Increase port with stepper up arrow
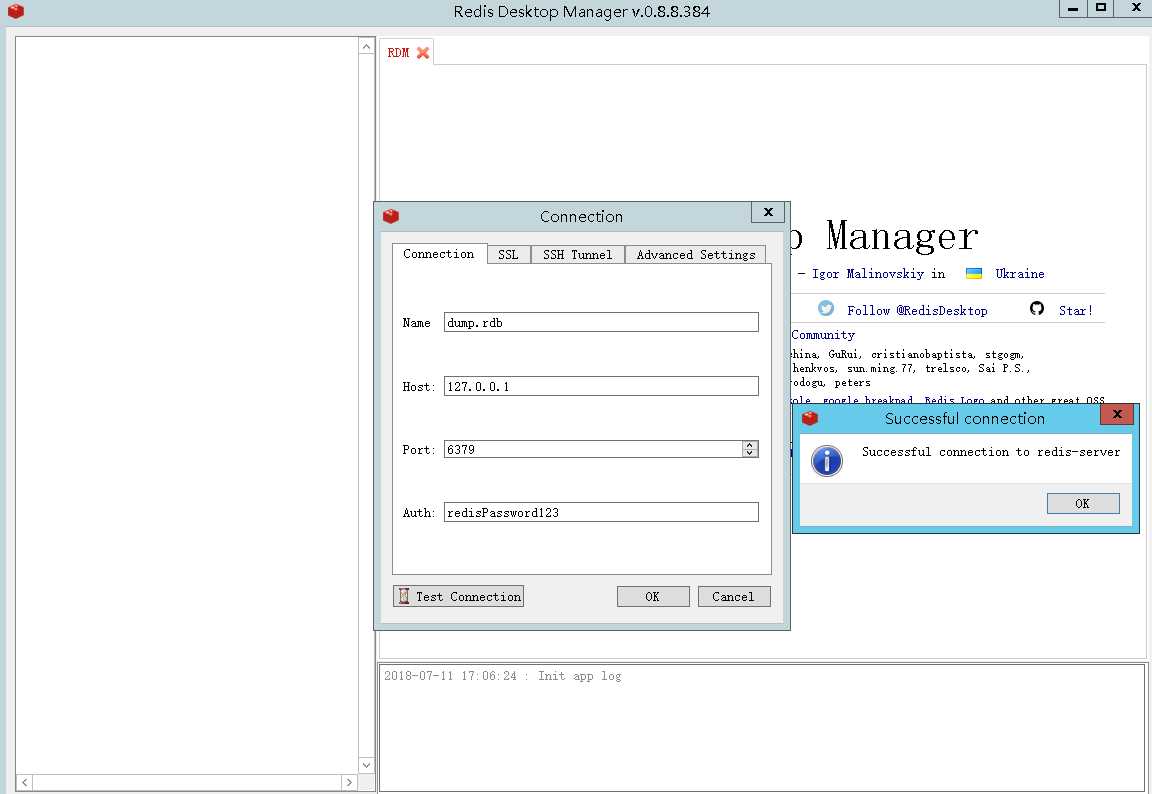The height and width of the screenshot is (794, 1152). click(x=750, y=445)
